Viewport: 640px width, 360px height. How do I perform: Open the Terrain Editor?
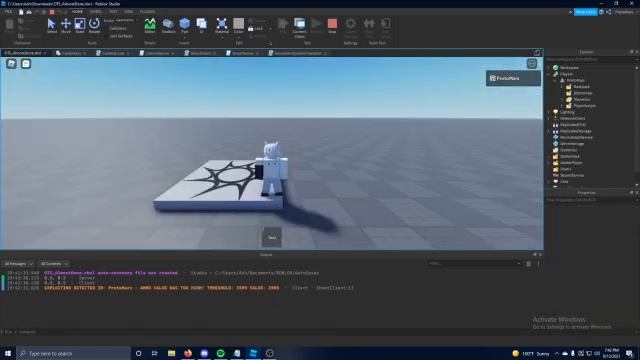tap(150, 26)
